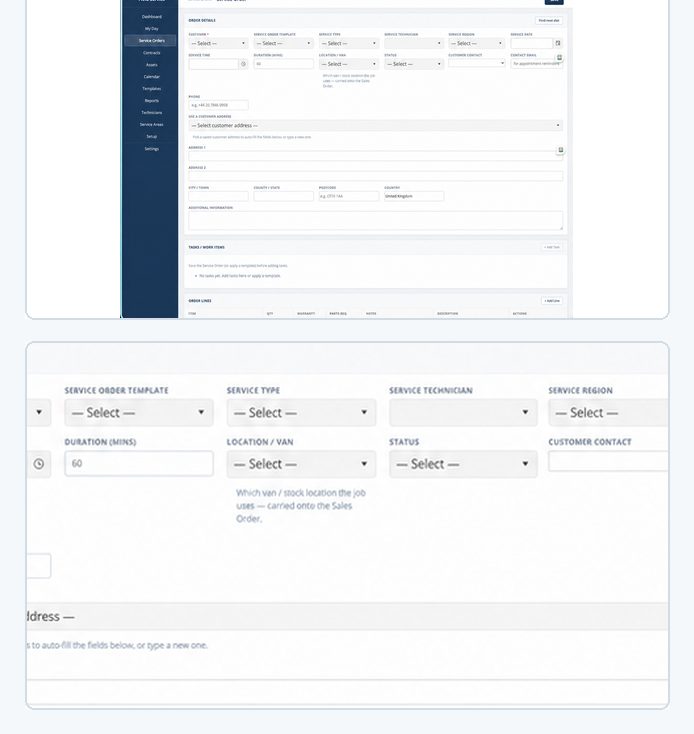Open Service Type dropdown in enlarged lower view
694x734 pixels.
click(301, 412)
